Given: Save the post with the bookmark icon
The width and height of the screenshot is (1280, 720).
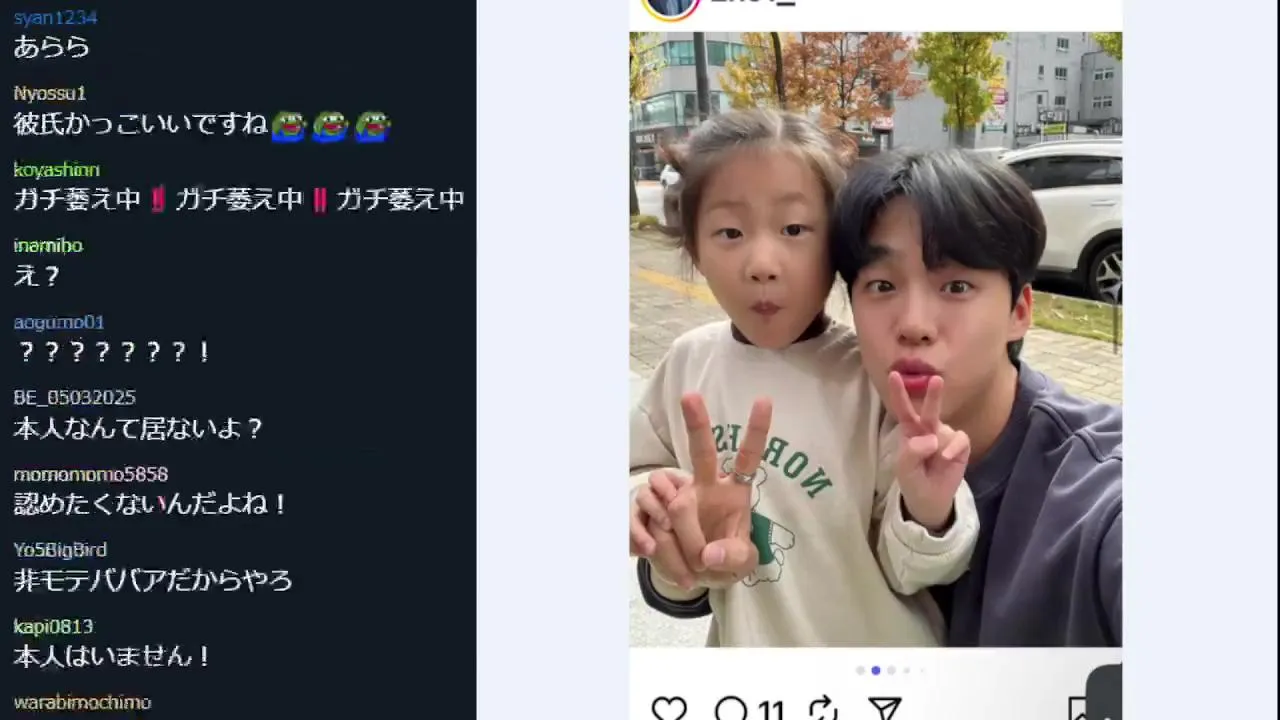Looking at the screenshot, I should 1080,709.
